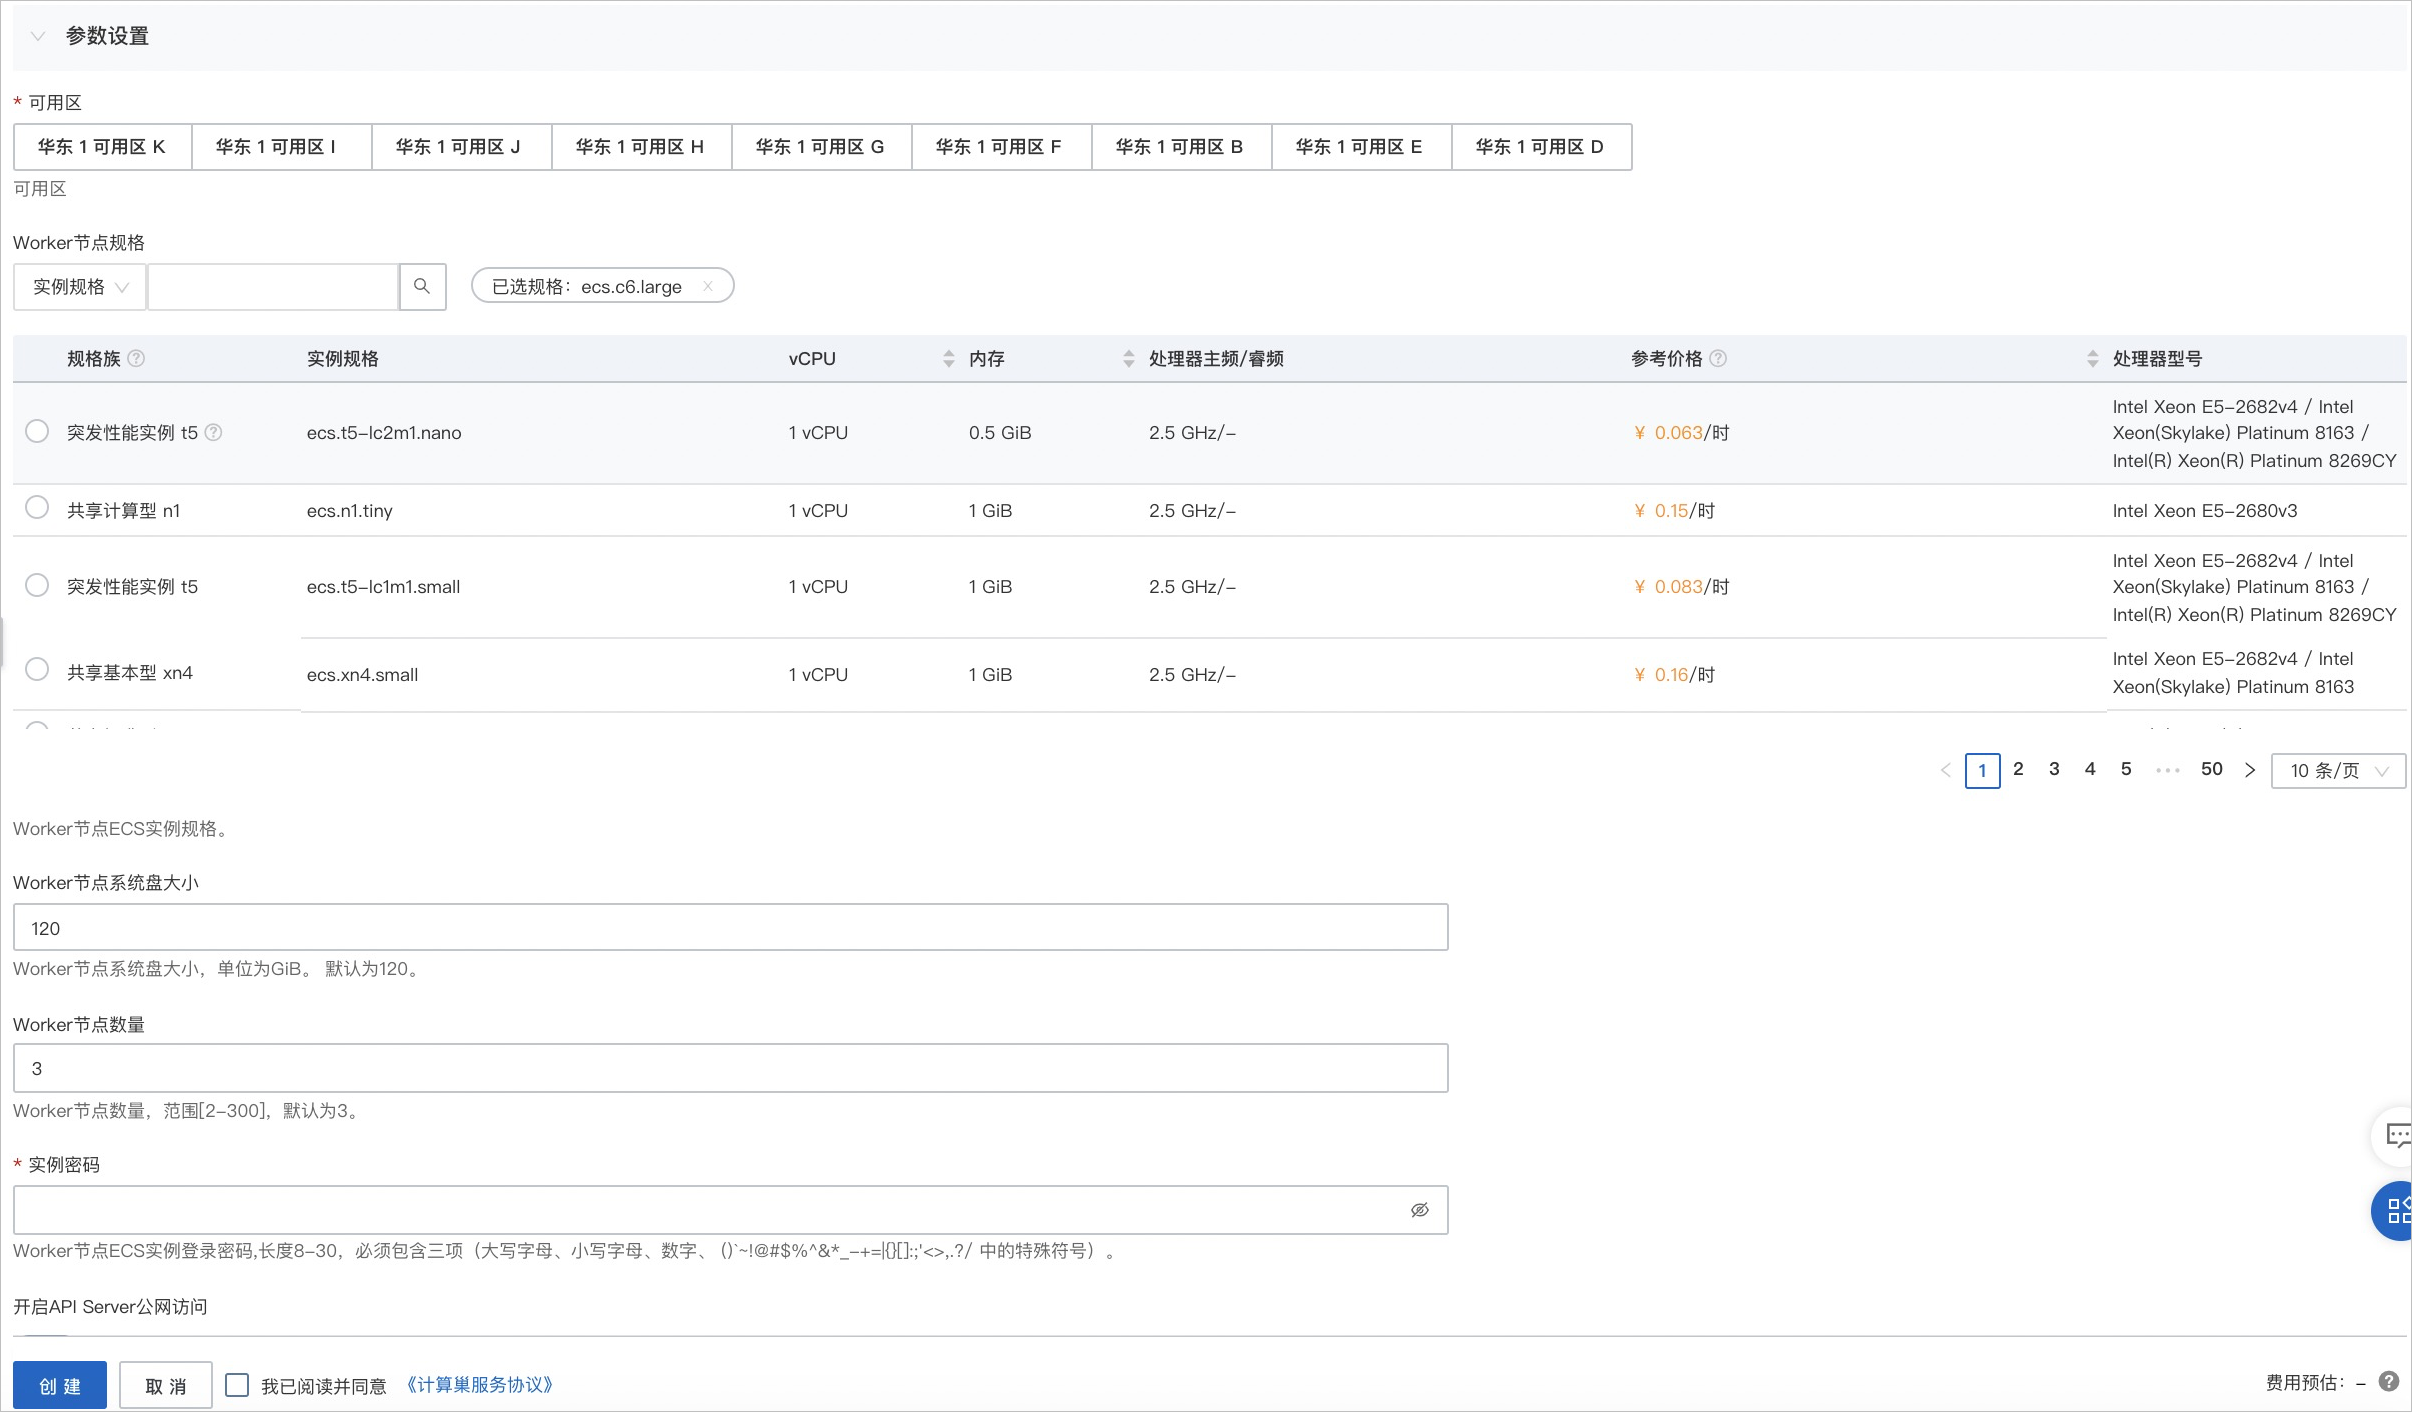Open help icon beside 突发性能实例 t5
Image resolution: width=2412 pixels, height=1412 pixels.
coord(213,432)
